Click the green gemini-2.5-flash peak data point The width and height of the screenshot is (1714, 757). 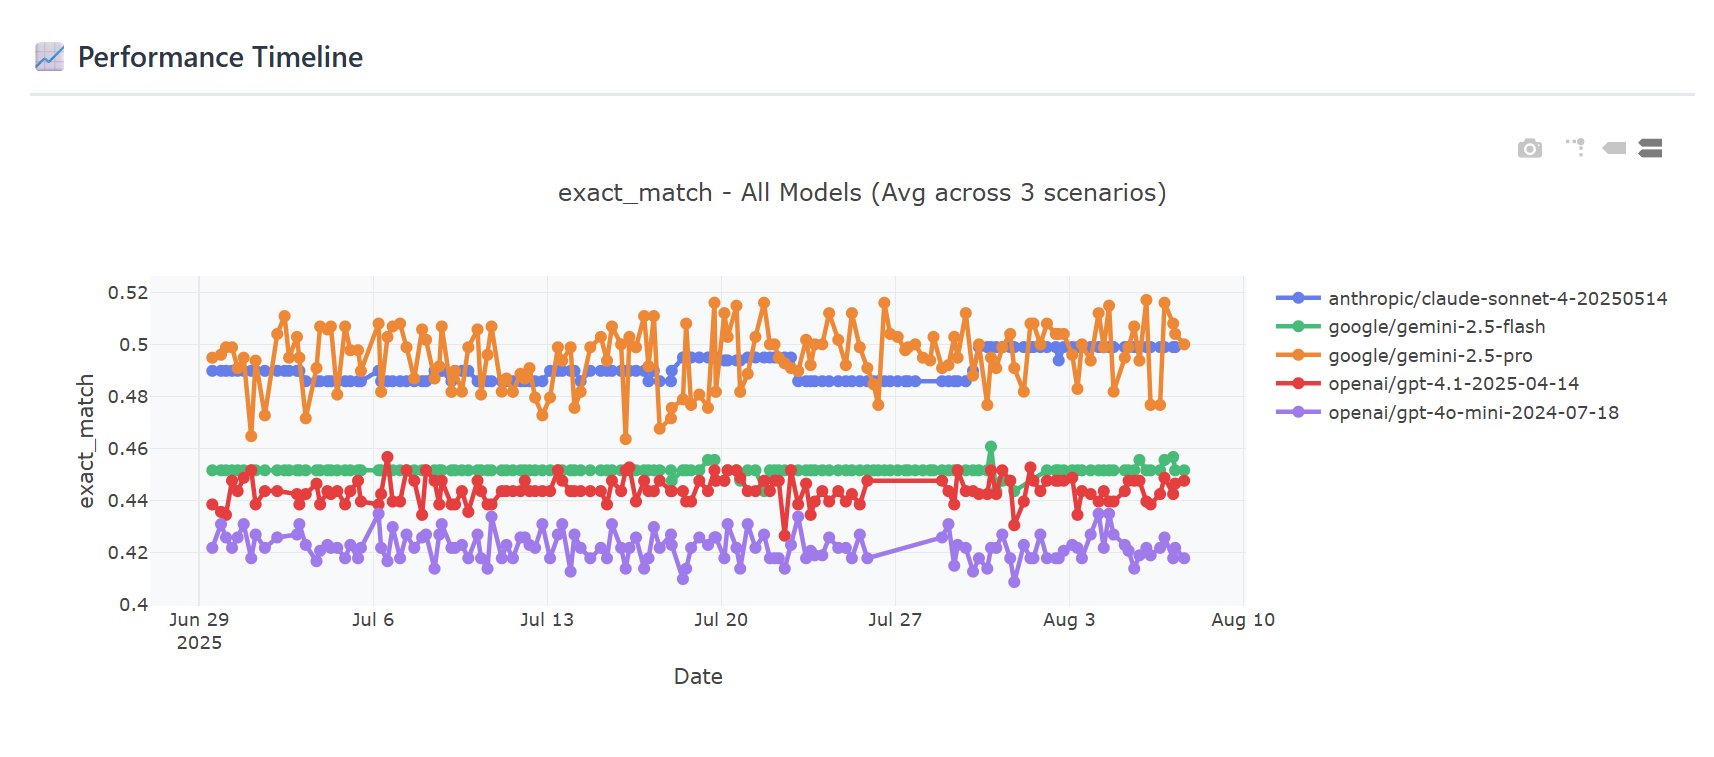[x=991, y=447]
